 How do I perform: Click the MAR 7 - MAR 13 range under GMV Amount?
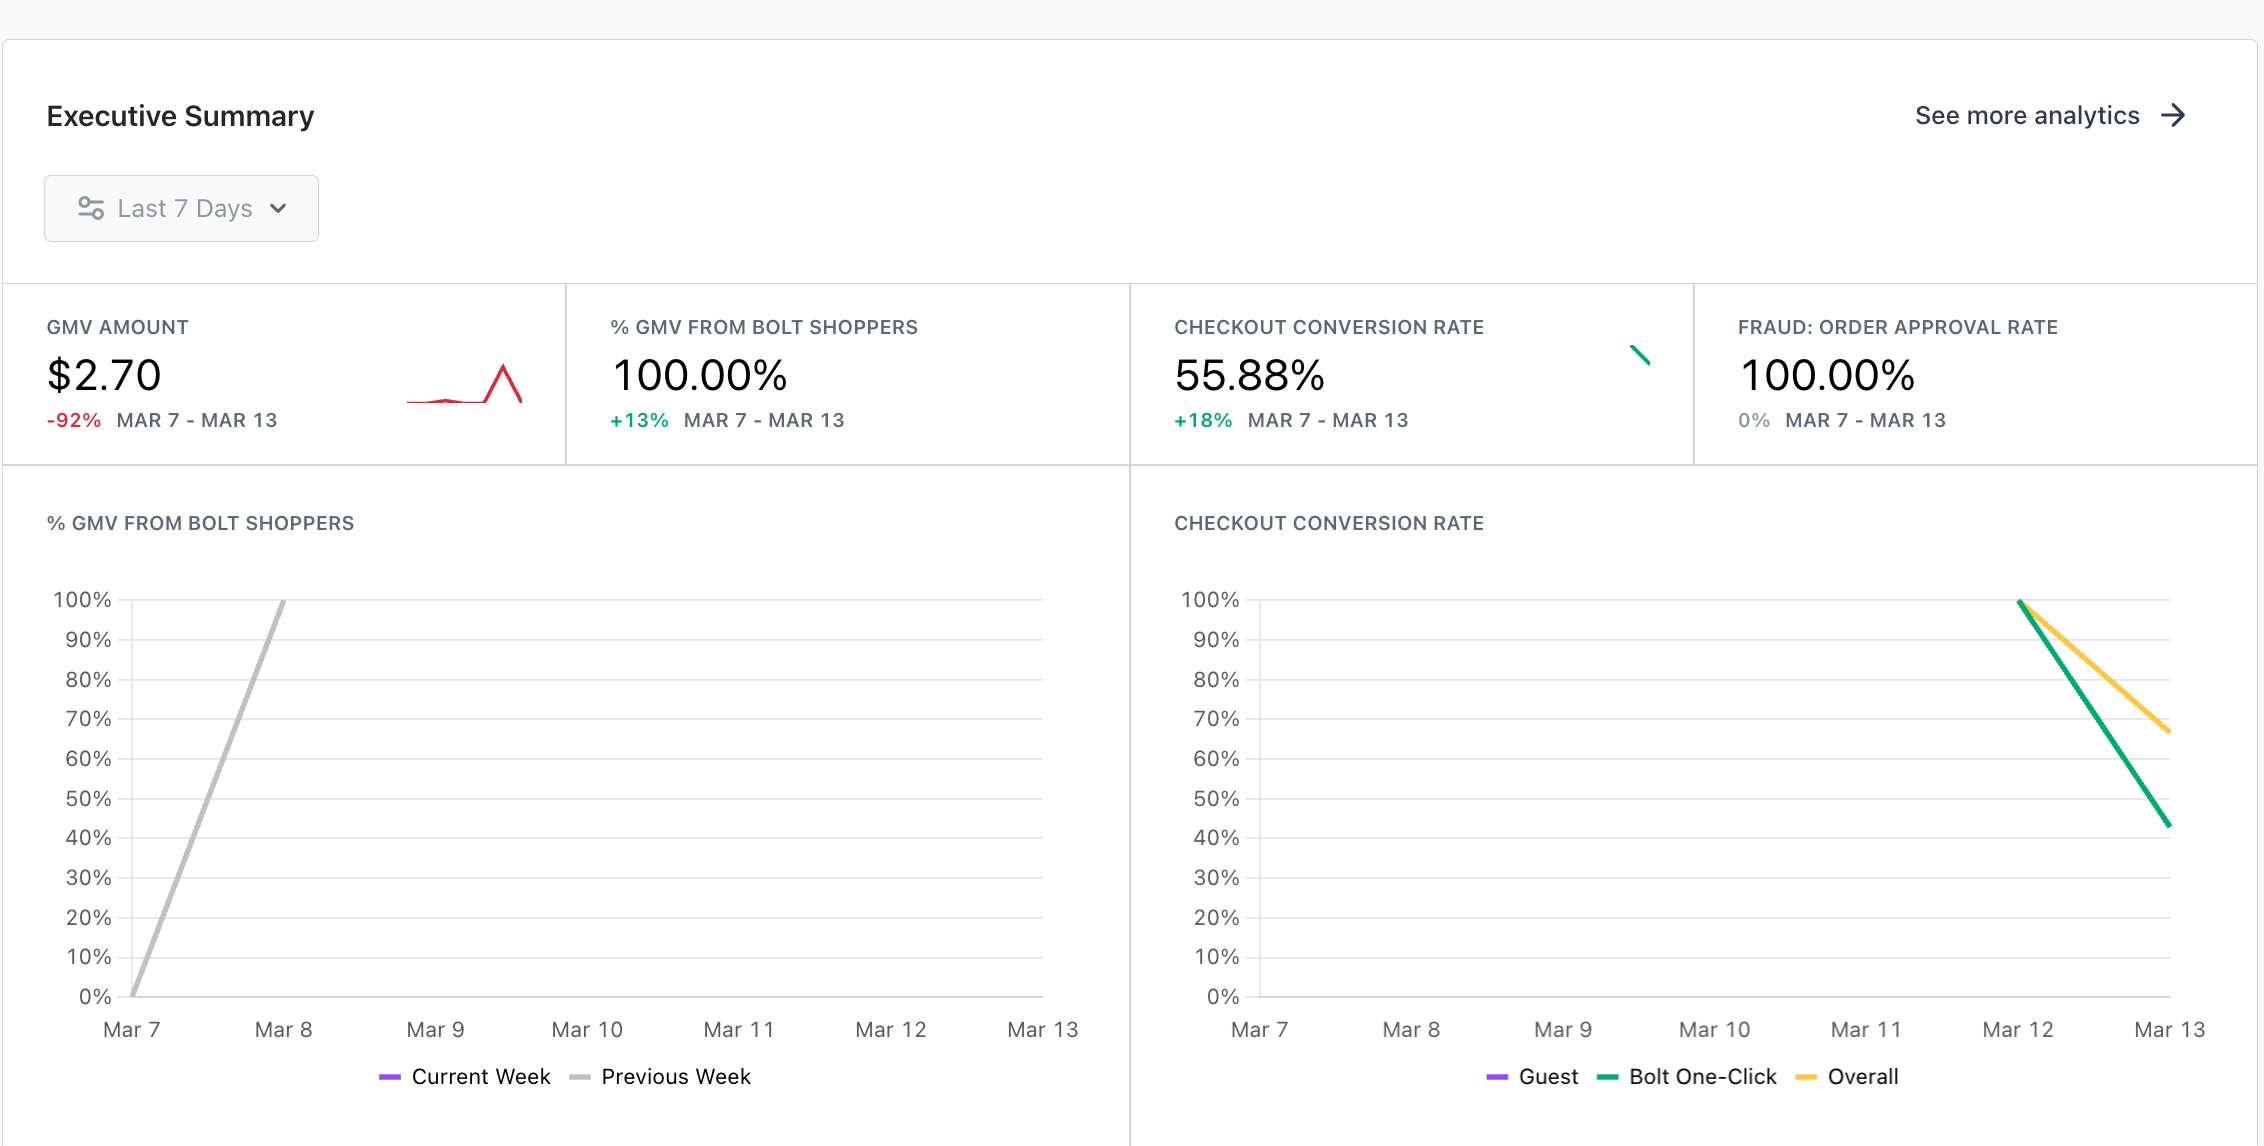point(197,421)
